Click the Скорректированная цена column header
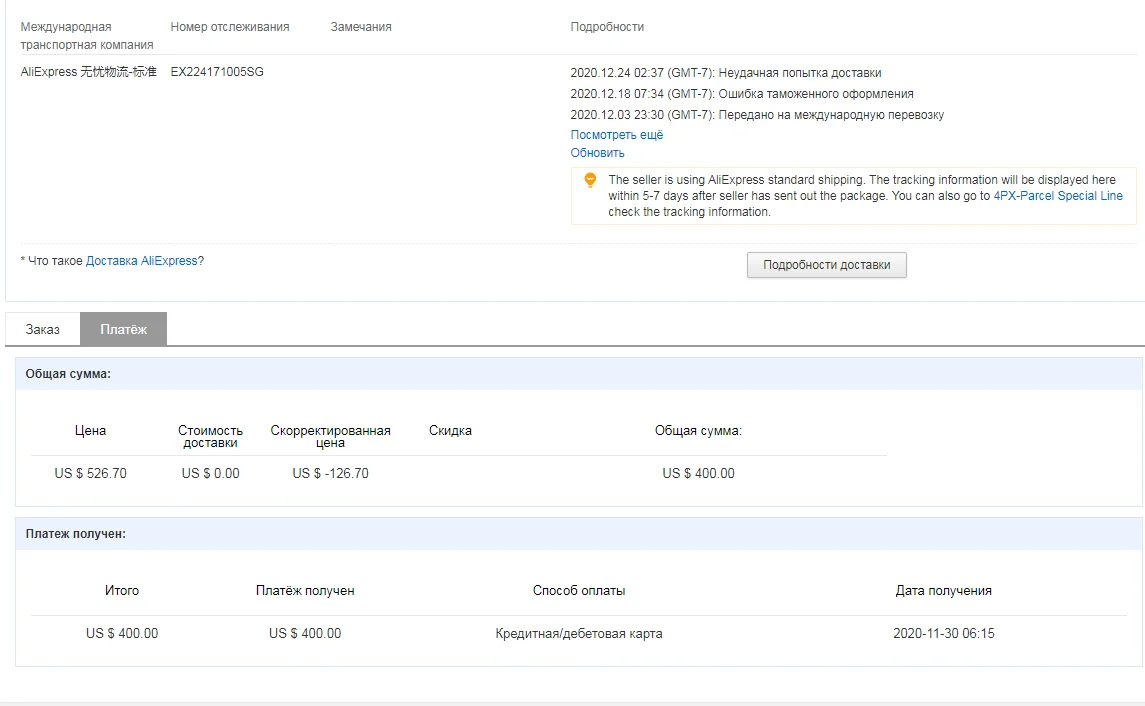 (x=330, y=437)
